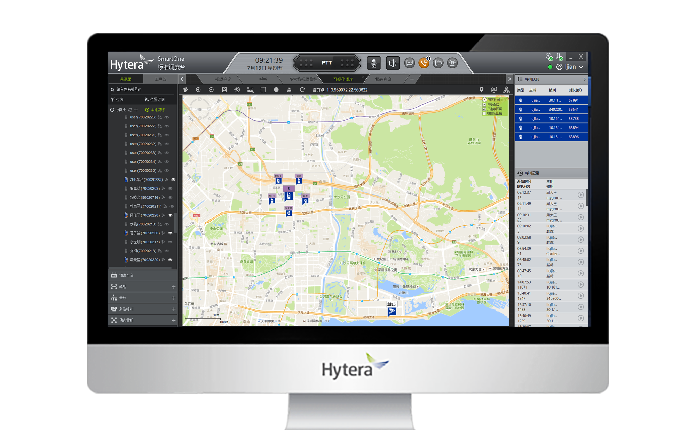Open the first accordion section below the tree

click(142, 276)
